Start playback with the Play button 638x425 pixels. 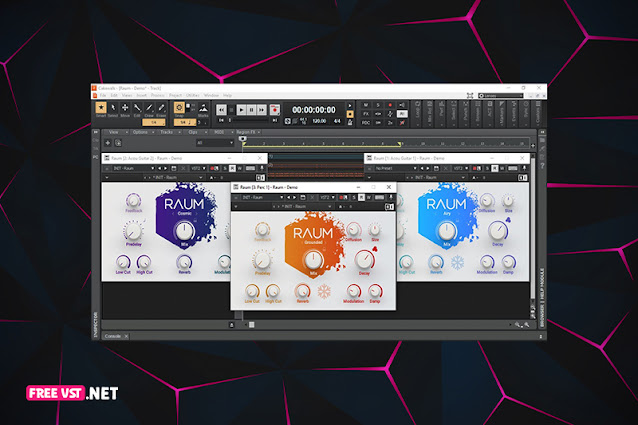[241, 110]
